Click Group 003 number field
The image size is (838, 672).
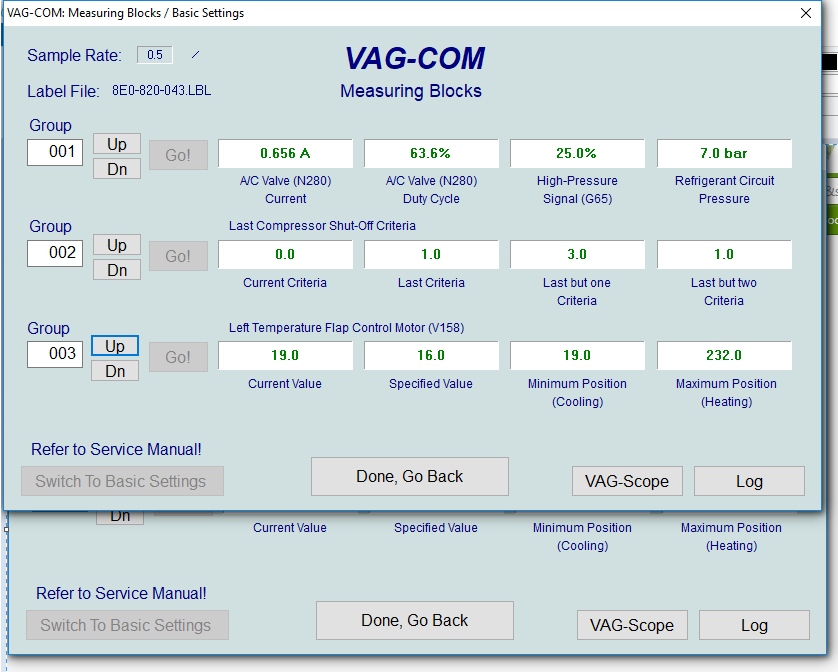(55, 354)
